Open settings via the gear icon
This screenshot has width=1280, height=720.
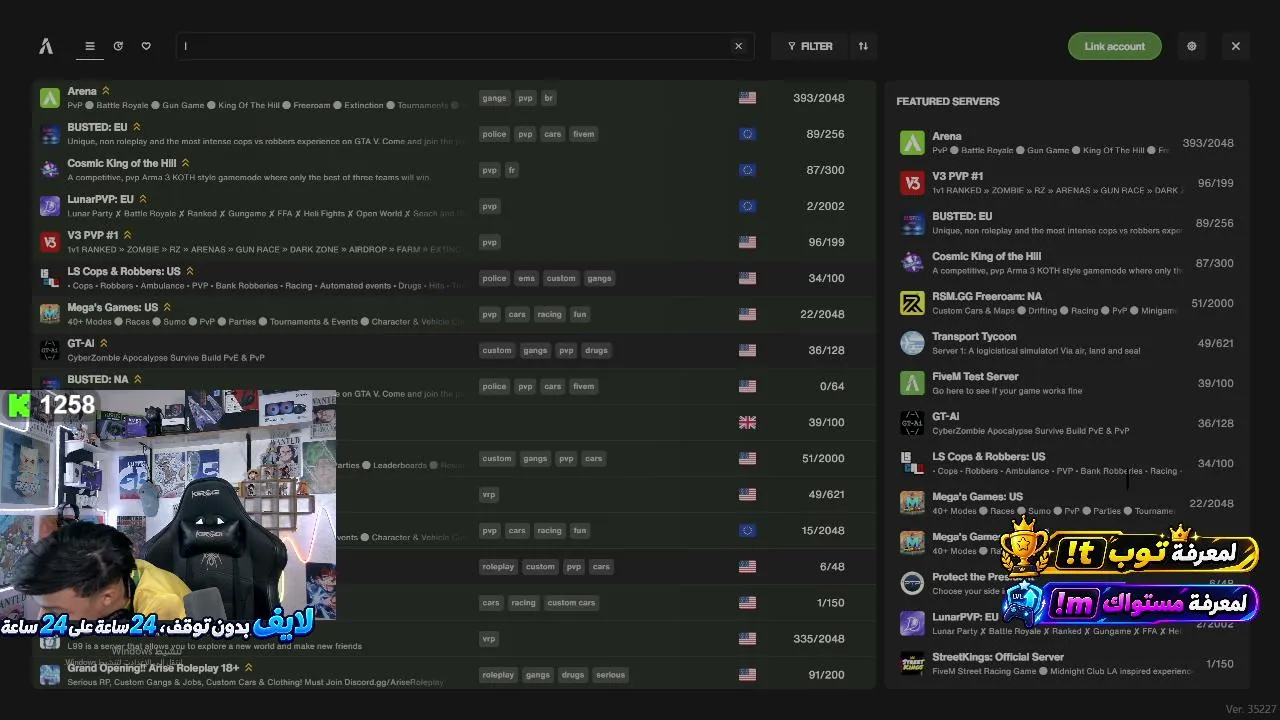1191,46
